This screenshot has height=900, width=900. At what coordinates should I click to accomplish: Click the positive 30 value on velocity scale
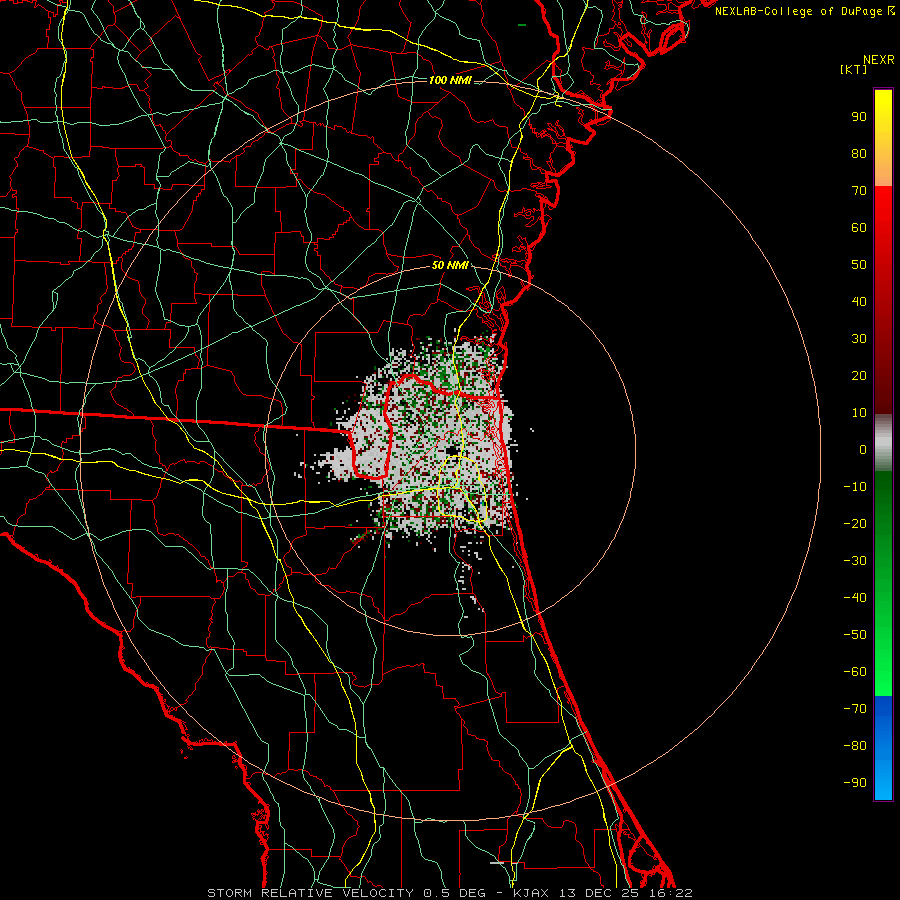click(859, 339)
